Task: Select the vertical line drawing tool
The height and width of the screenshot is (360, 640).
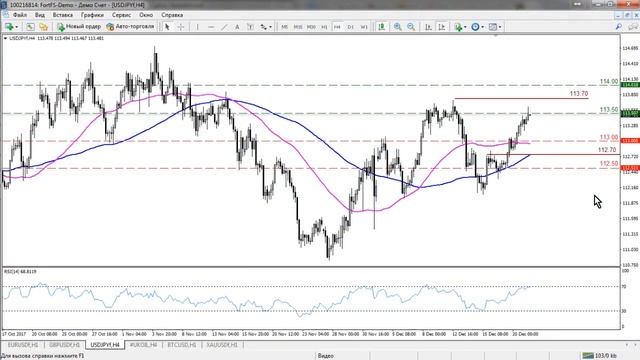Action: (x=198, y=27)
